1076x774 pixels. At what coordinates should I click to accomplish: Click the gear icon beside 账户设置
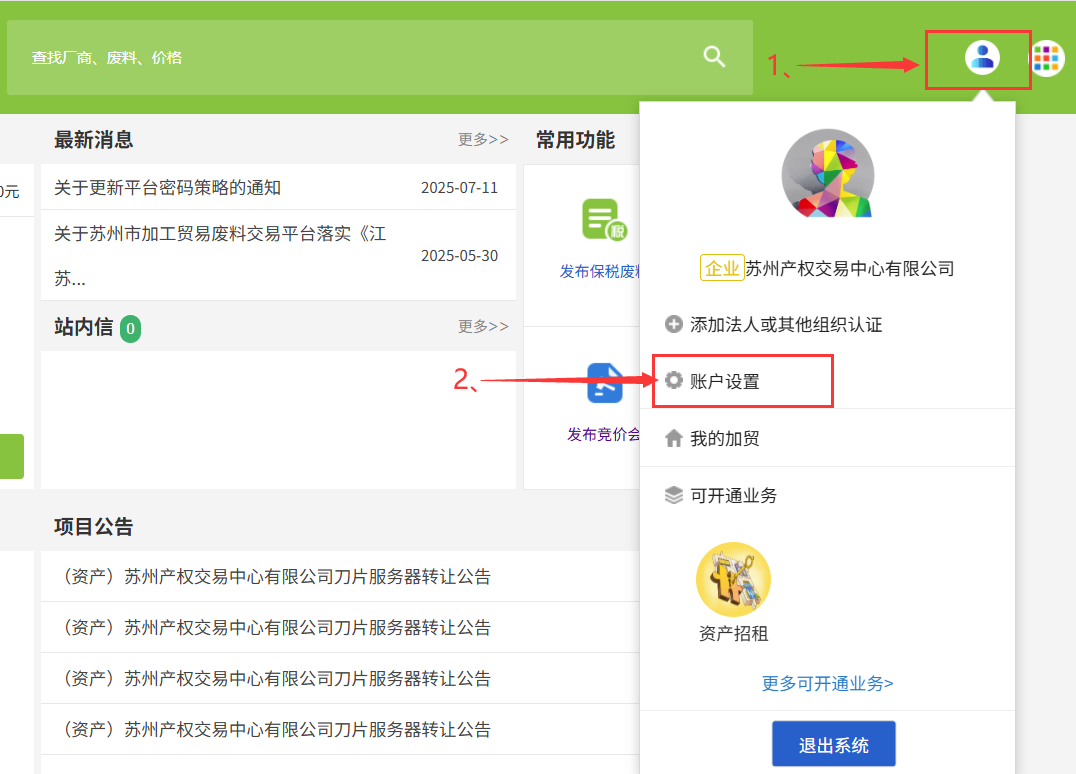[674, 381]
